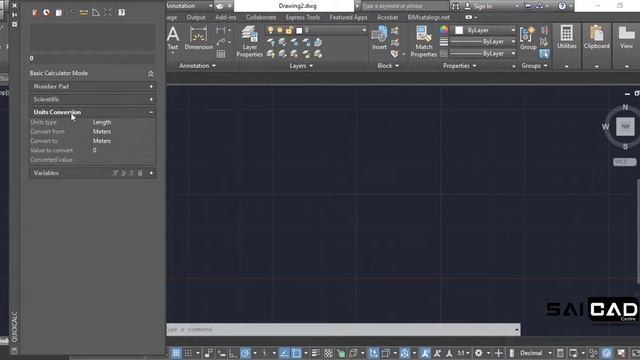Image resolution: width=640 pixels, height=360 pixels.
Task: Open the Output ribbon tab
Action: pyautogui.click(x=196, y=17)
